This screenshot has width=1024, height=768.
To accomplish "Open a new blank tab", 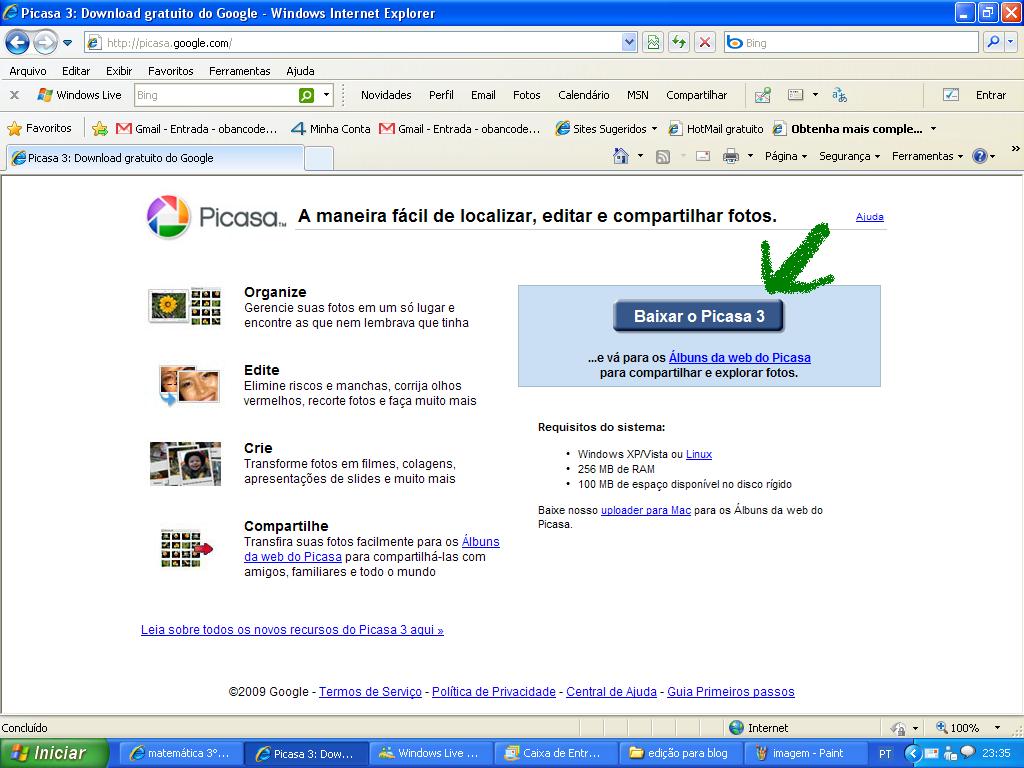I will click(x=319, y=159).
